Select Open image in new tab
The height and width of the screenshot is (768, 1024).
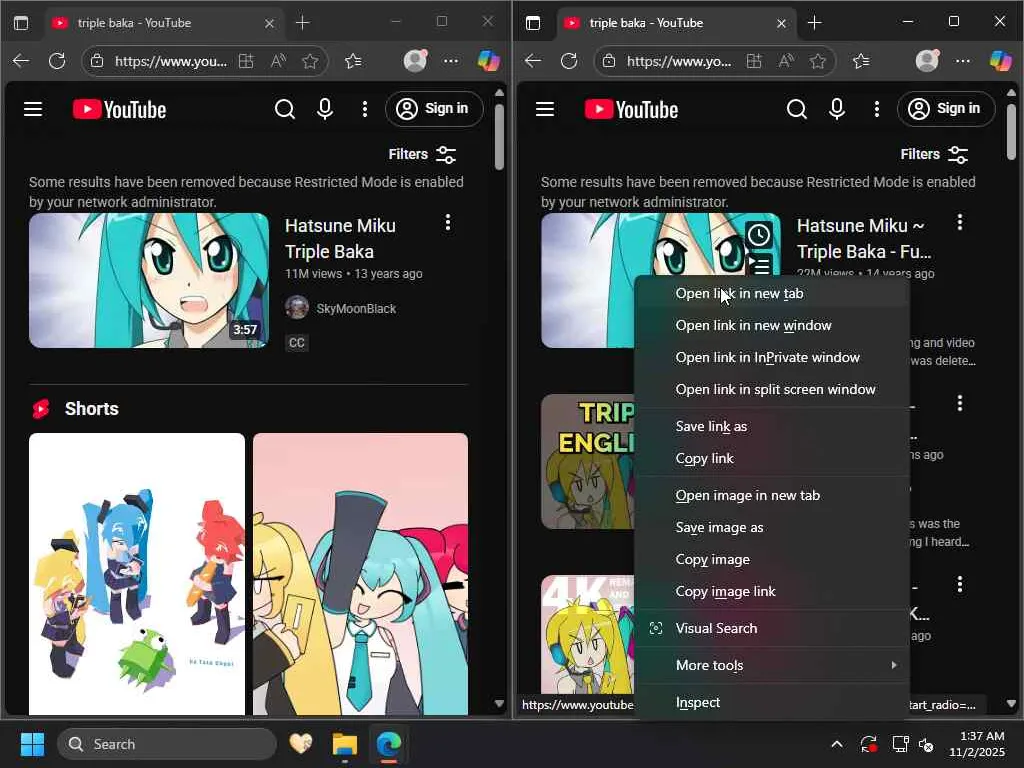pyautogui.click(x=773, y=496)
